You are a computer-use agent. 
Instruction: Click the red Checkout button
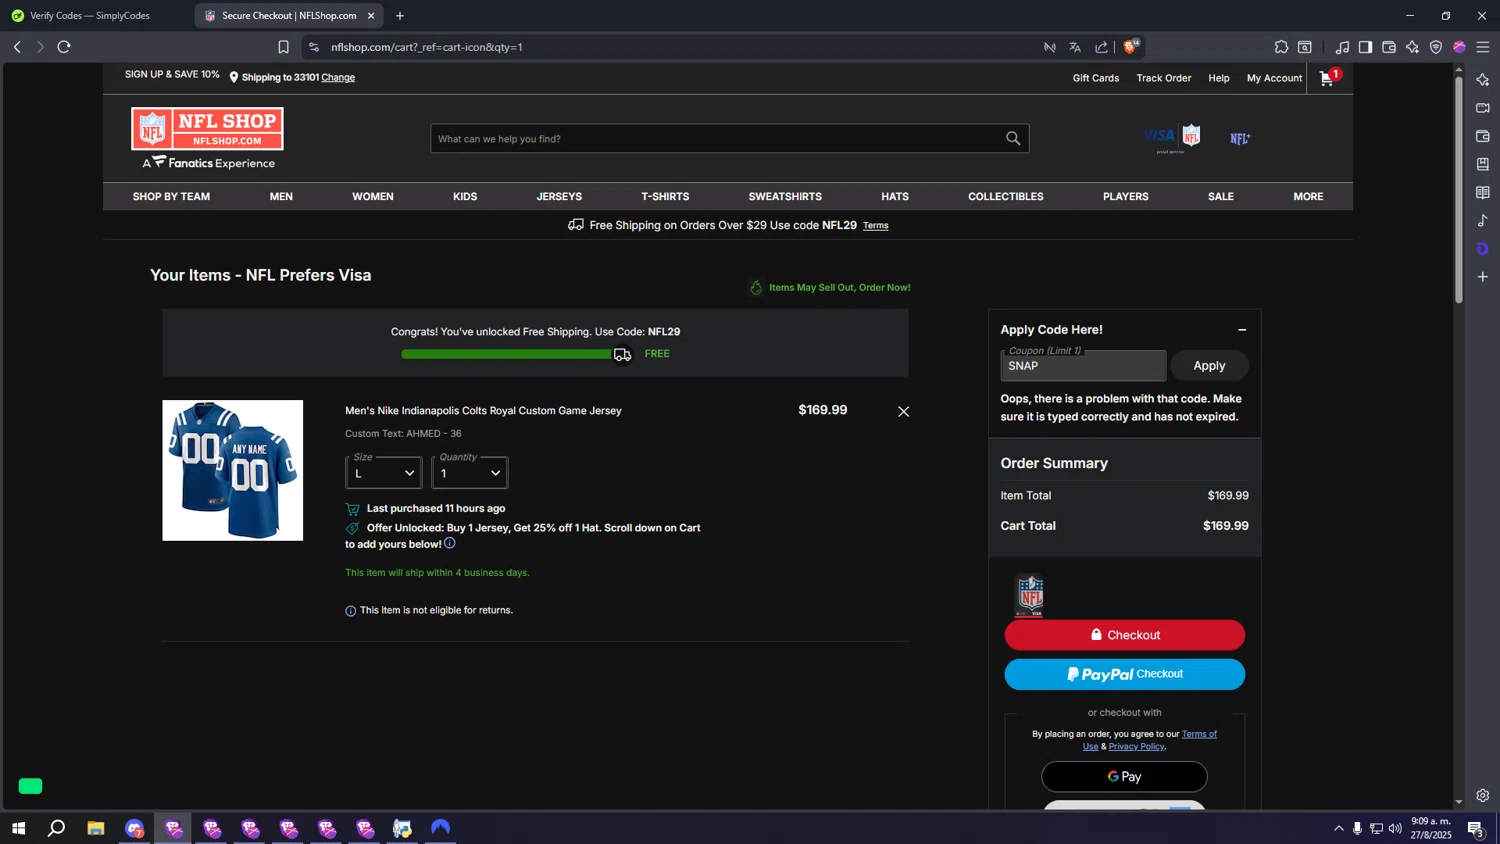point(1125,635)
